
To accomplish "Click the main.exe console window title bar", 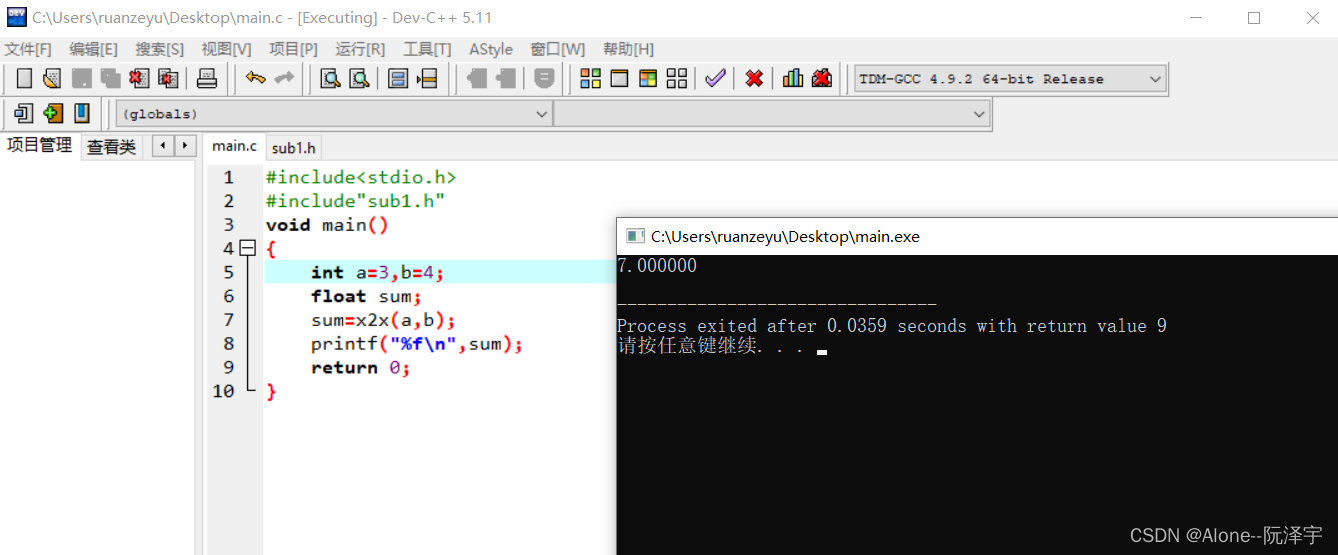I will click(977, 236).
